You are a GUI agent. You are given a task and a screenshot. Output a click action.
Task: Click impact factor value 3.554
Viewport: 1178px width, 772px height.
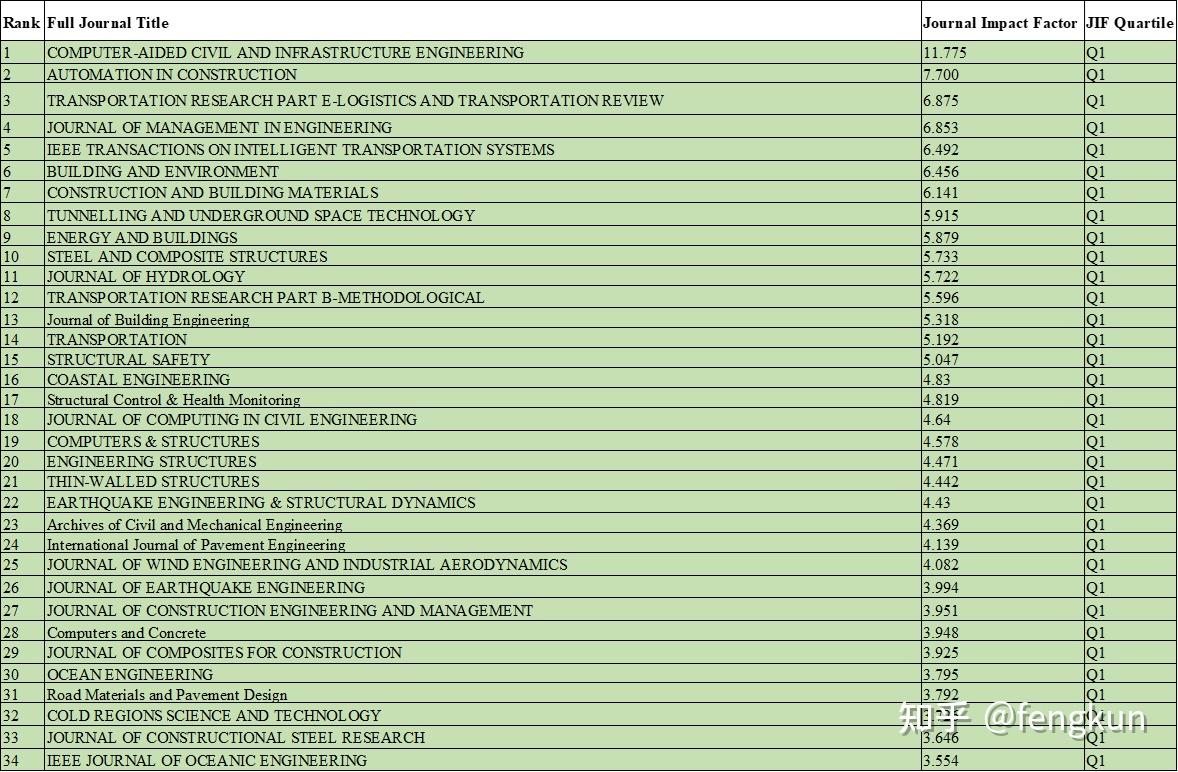[x=941, y=761]
